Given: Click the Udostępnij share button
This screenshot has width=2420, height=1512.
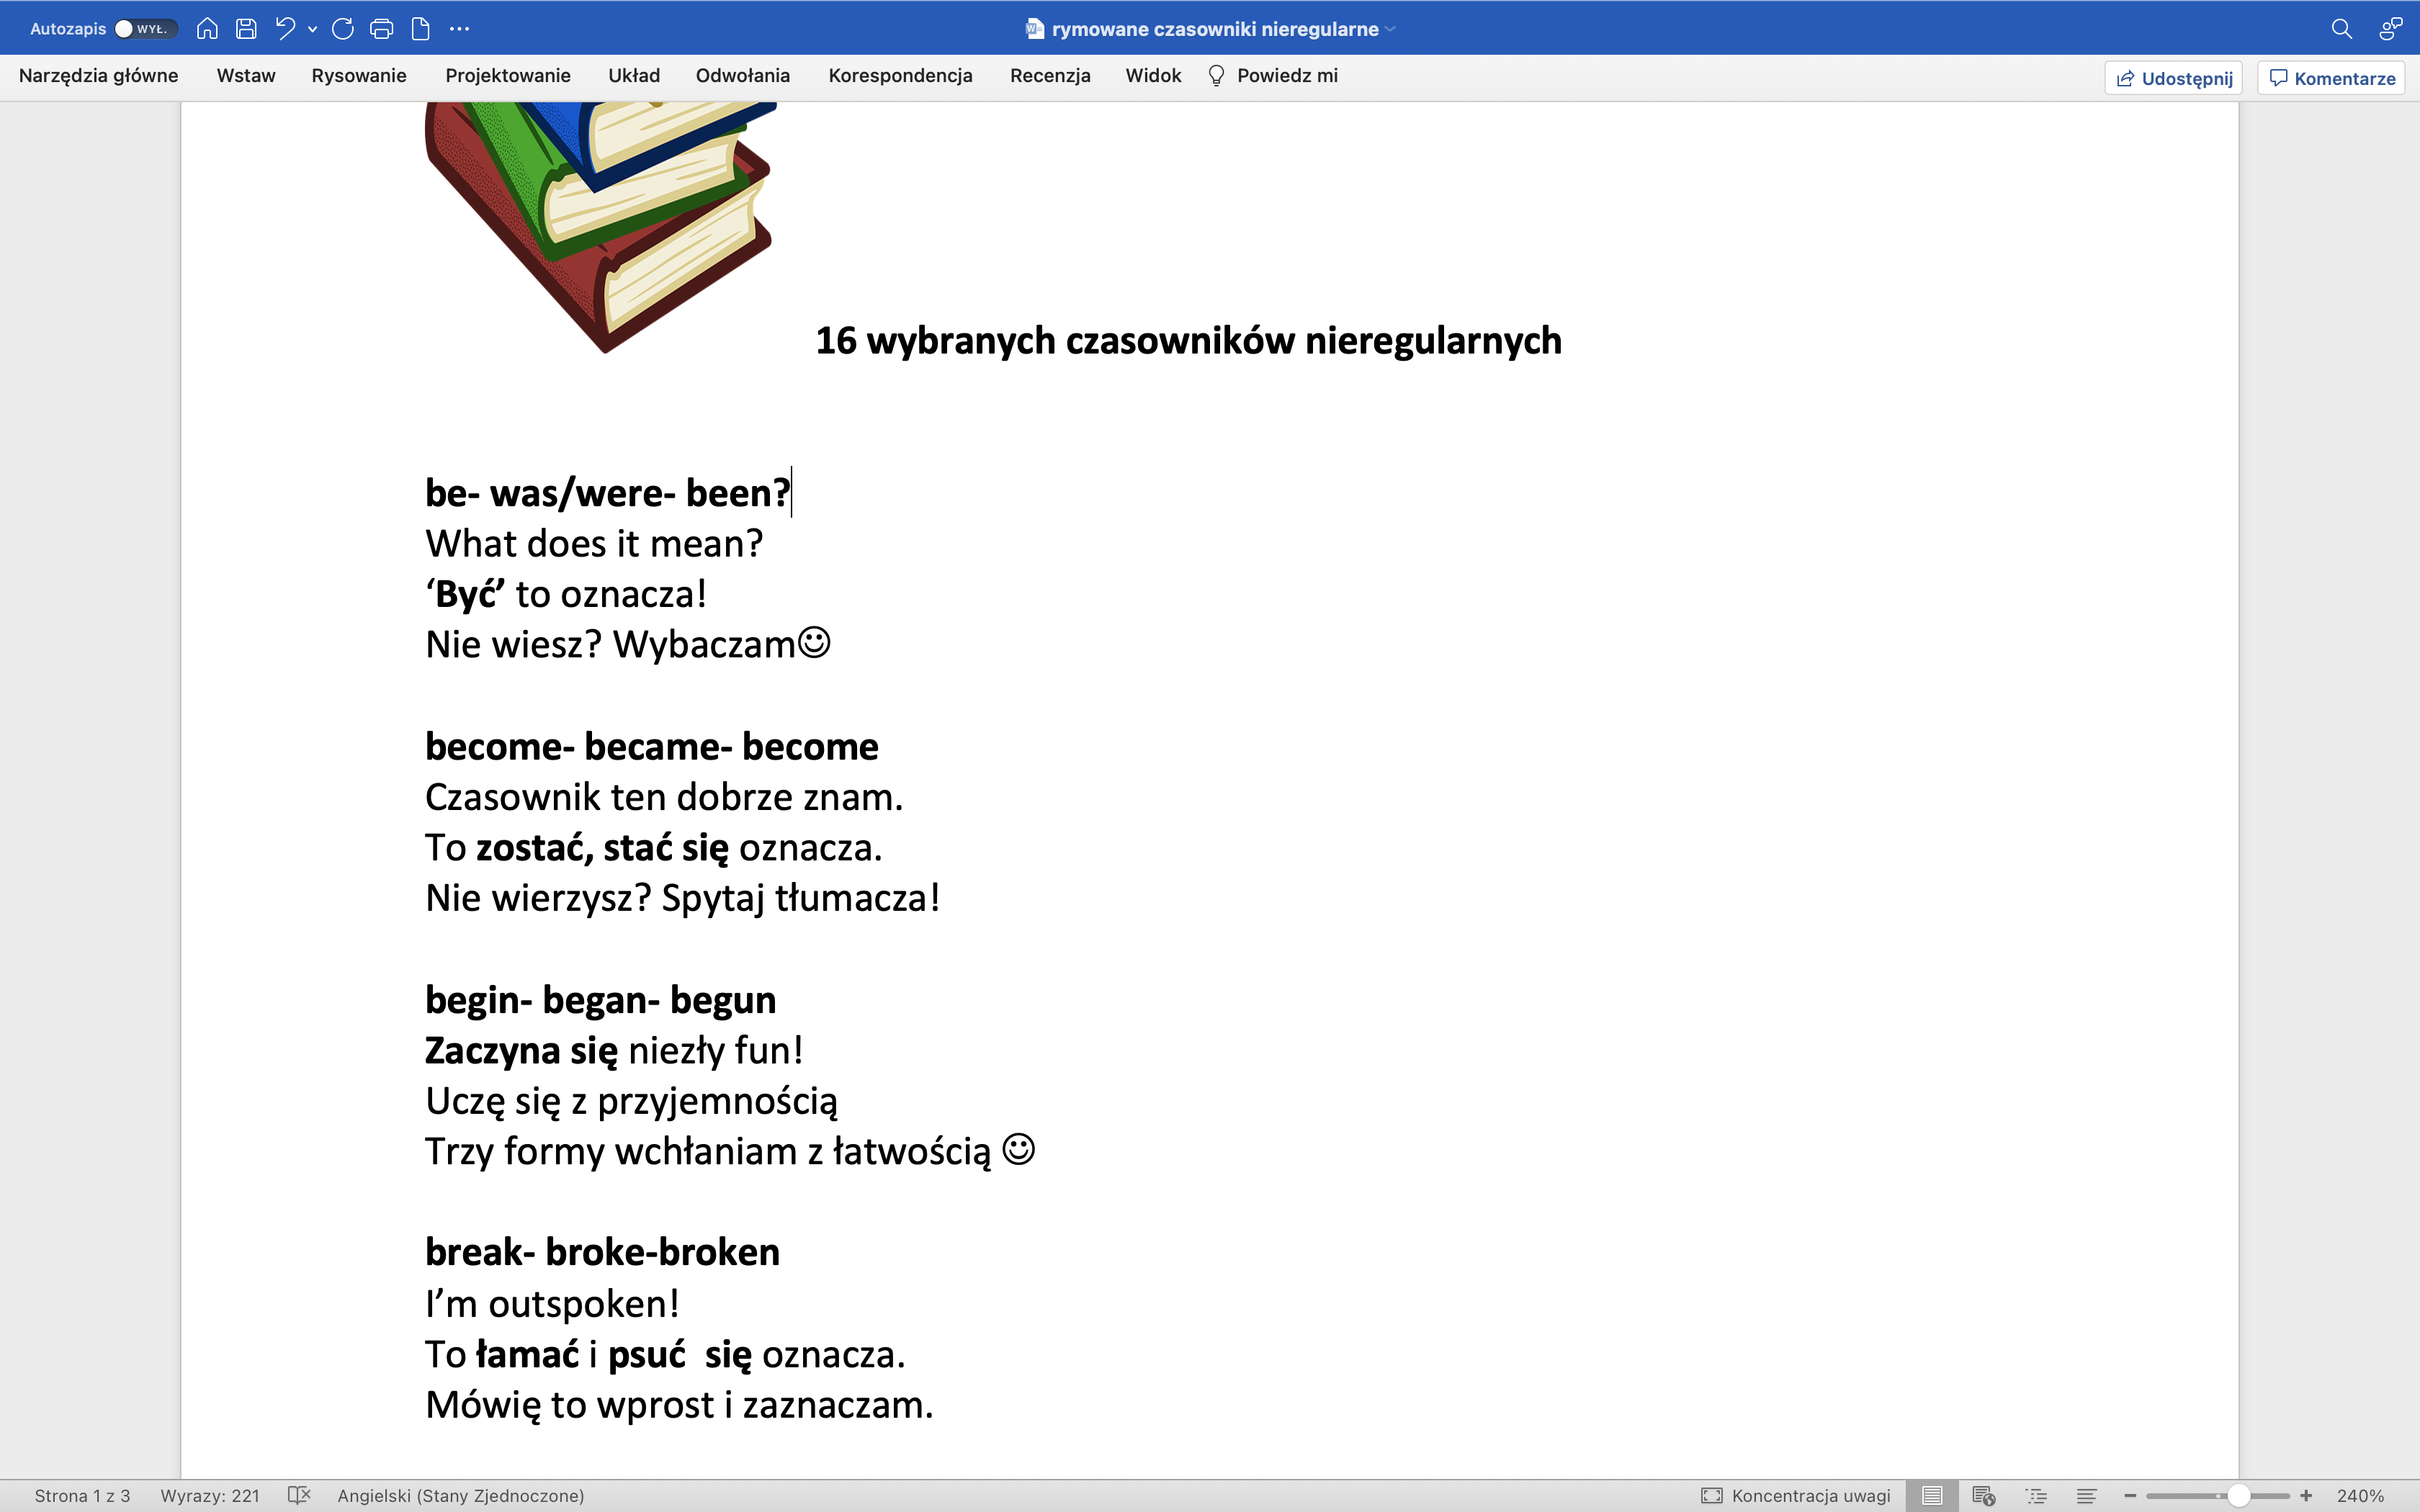Looking at the screenshot, I should pos(2174,78).
